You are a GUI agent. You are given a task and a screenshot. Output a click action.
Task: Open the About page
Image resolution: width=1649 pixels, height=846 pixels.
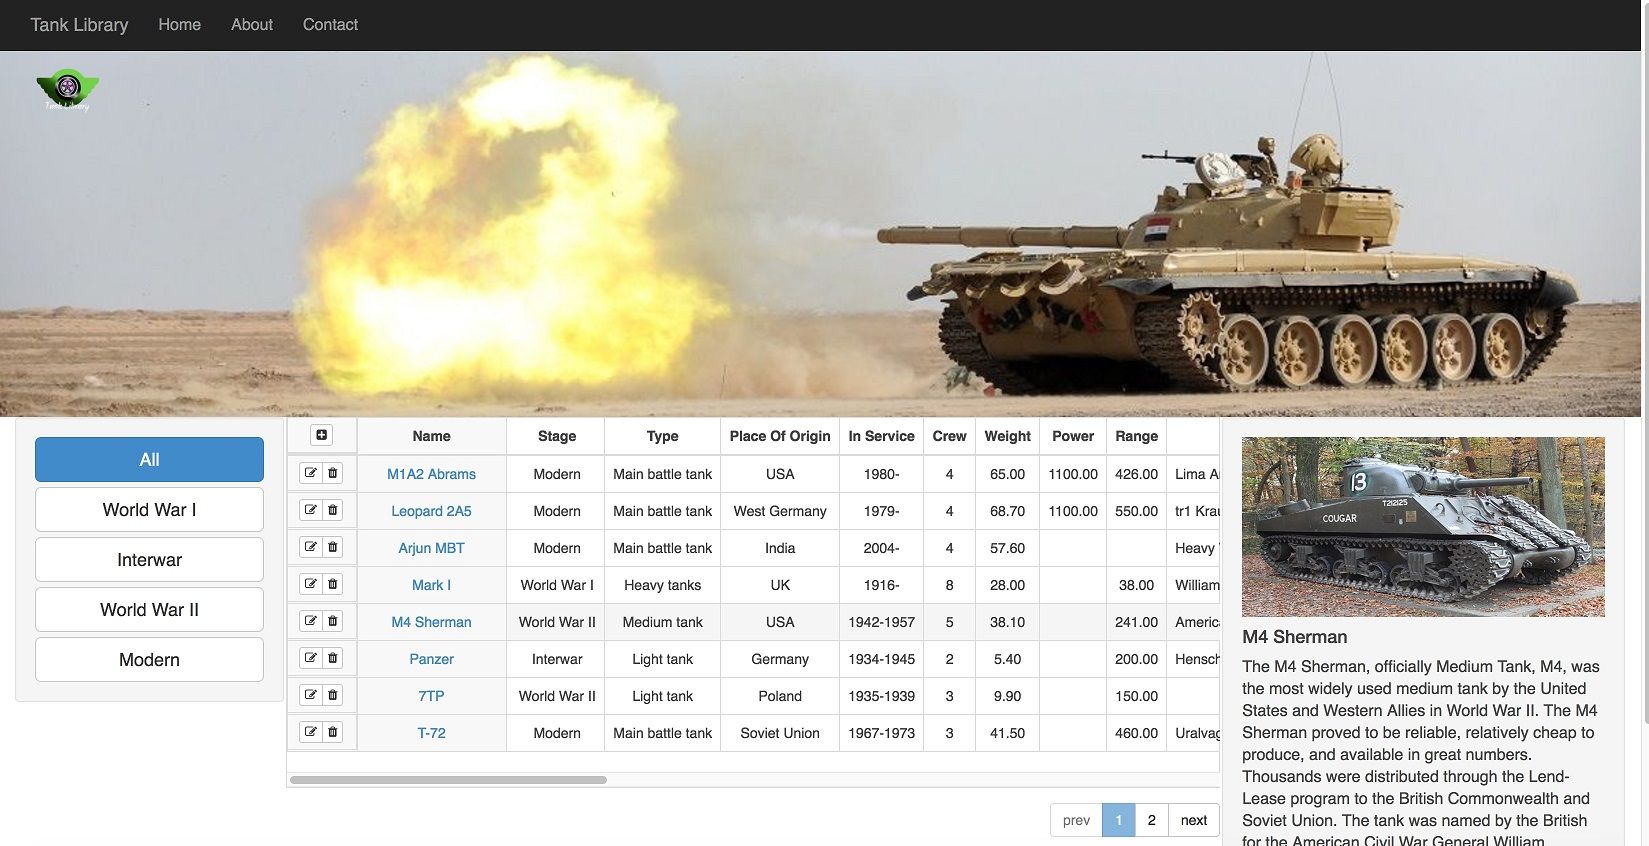tap(252, 25)
